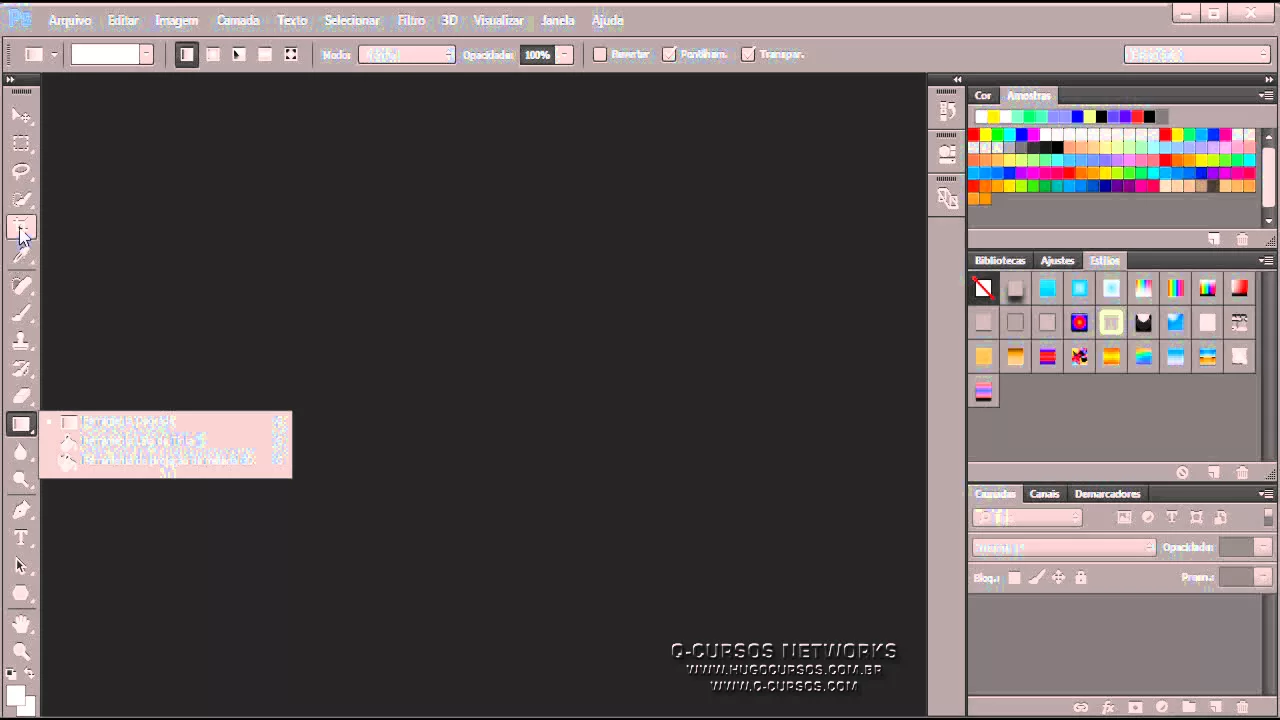Open the History panel icon in dock
The width and height of the screenshot is (1280, 720).
[947, 112]
